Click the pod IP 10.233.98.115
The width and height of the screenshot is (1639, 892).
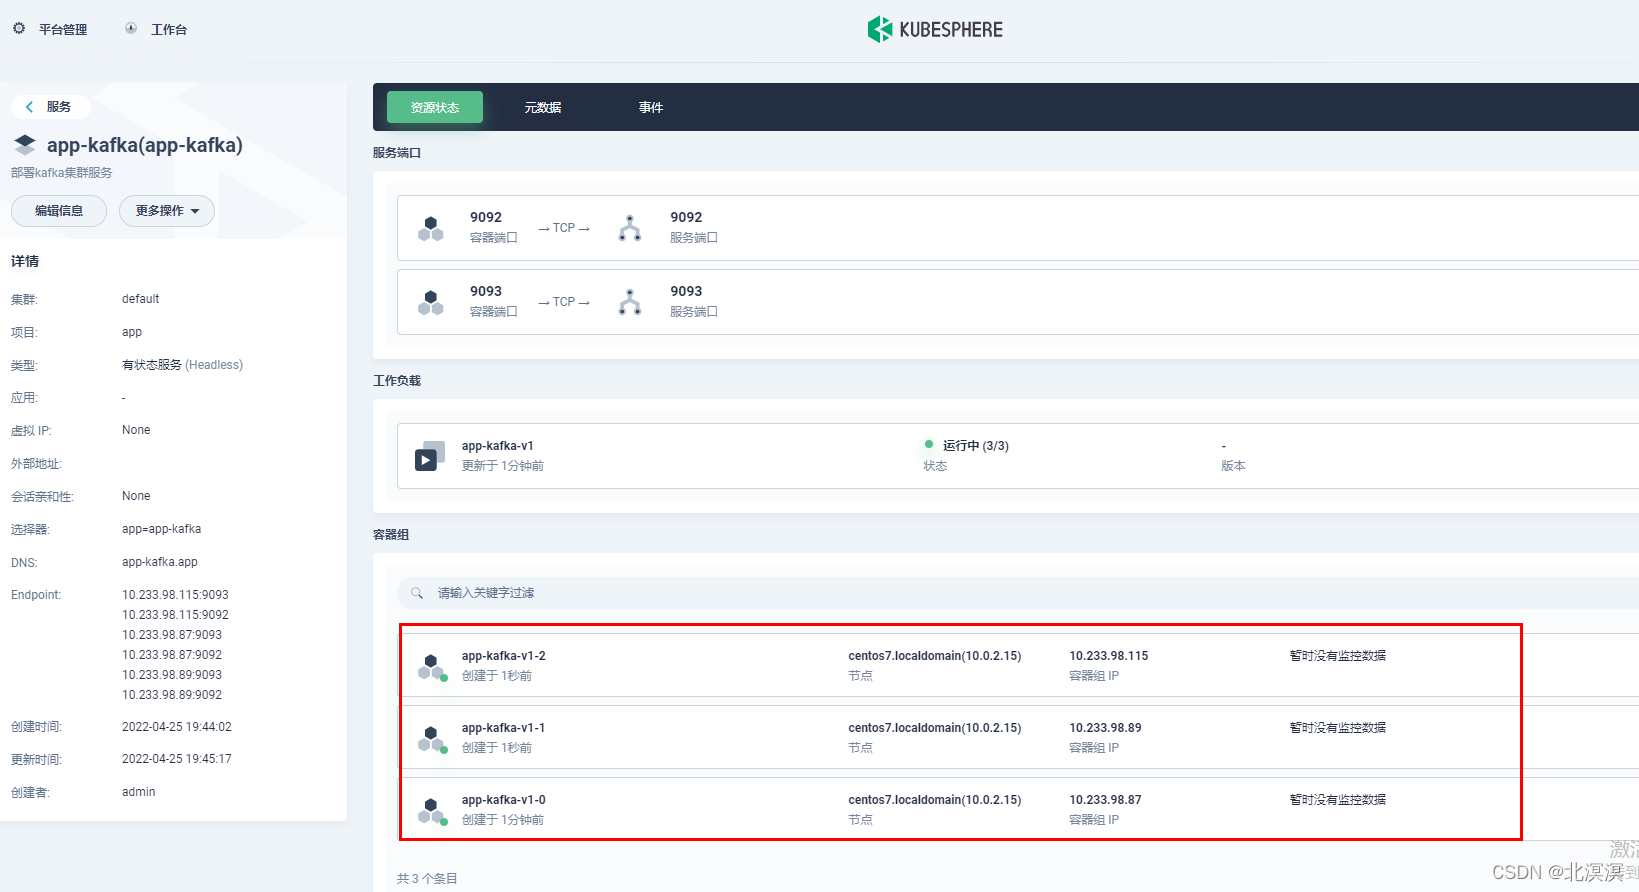pyautogui.click(x=1109, y=656)
